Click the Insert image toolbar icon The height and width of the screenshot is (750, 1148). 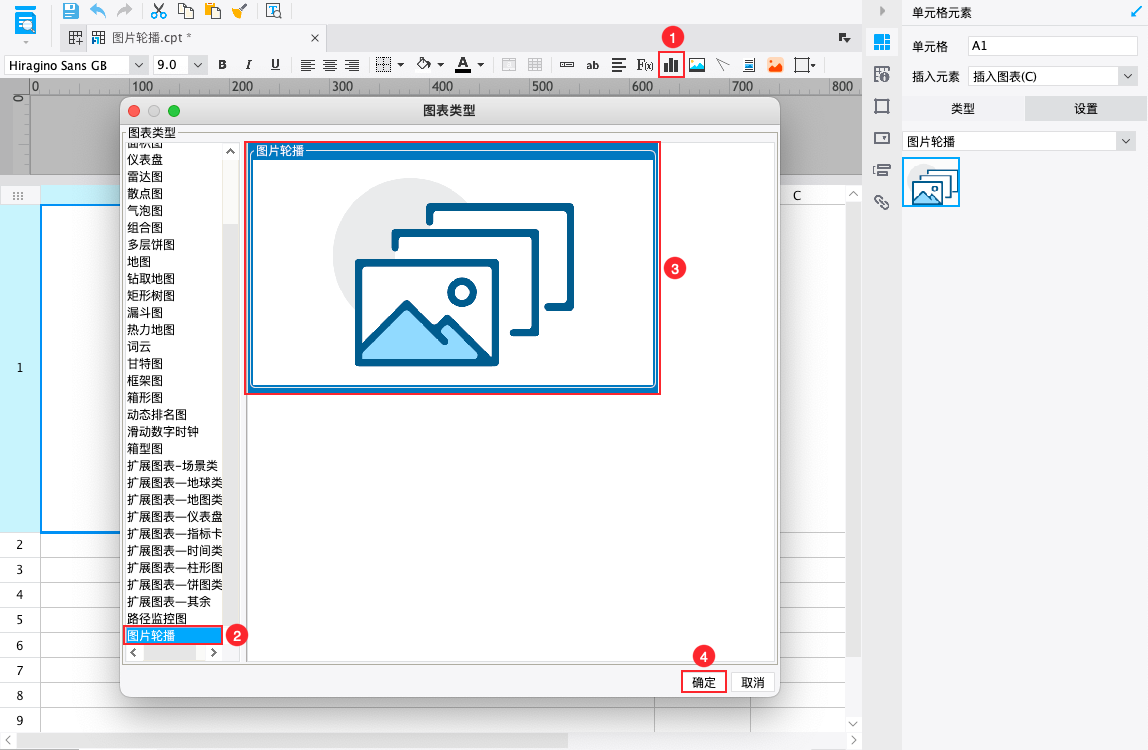tap(697, 65)
